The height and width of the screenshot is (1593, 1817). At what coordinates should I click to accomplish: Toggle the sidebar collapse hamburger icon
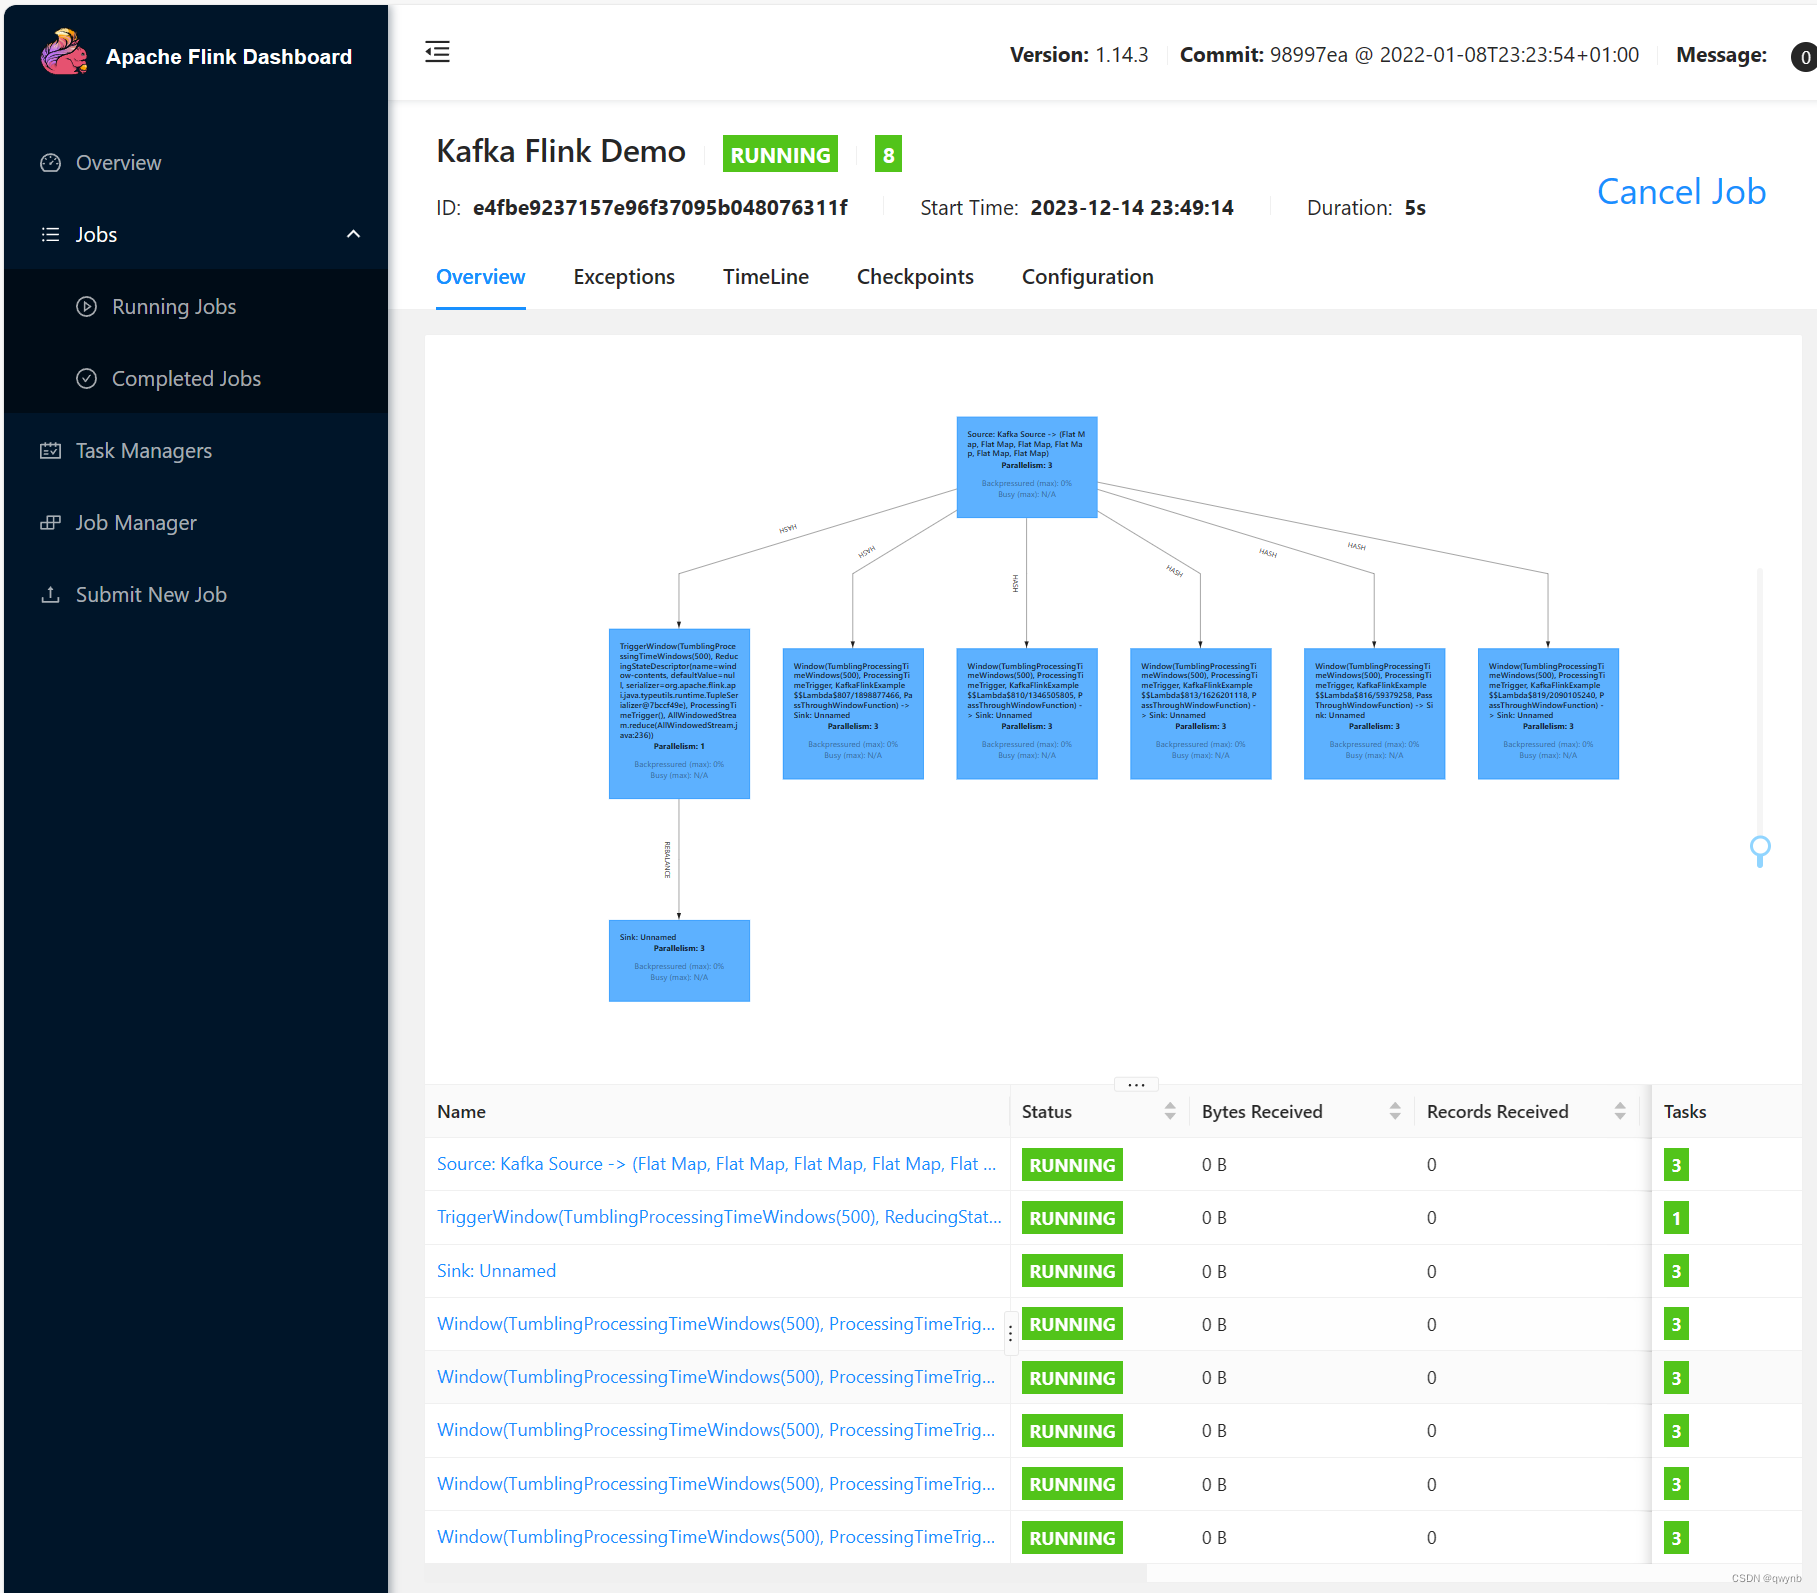pyautogui.click(x=437, y=52)
